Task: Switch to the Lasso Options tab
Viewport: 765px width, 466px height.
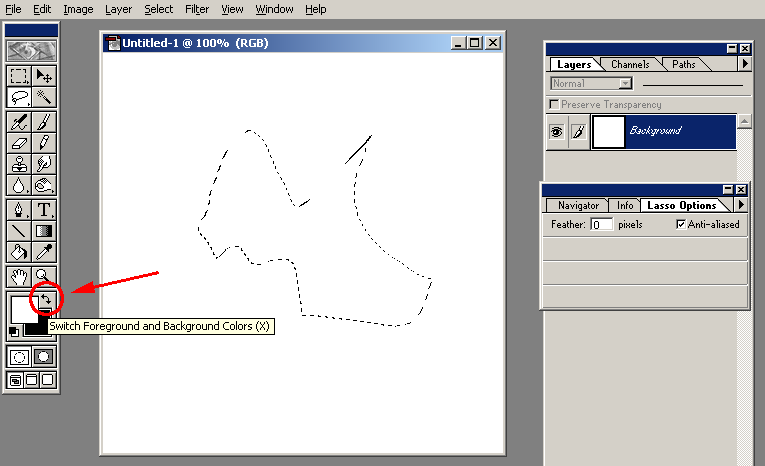Action: click(x=682, y=205)
